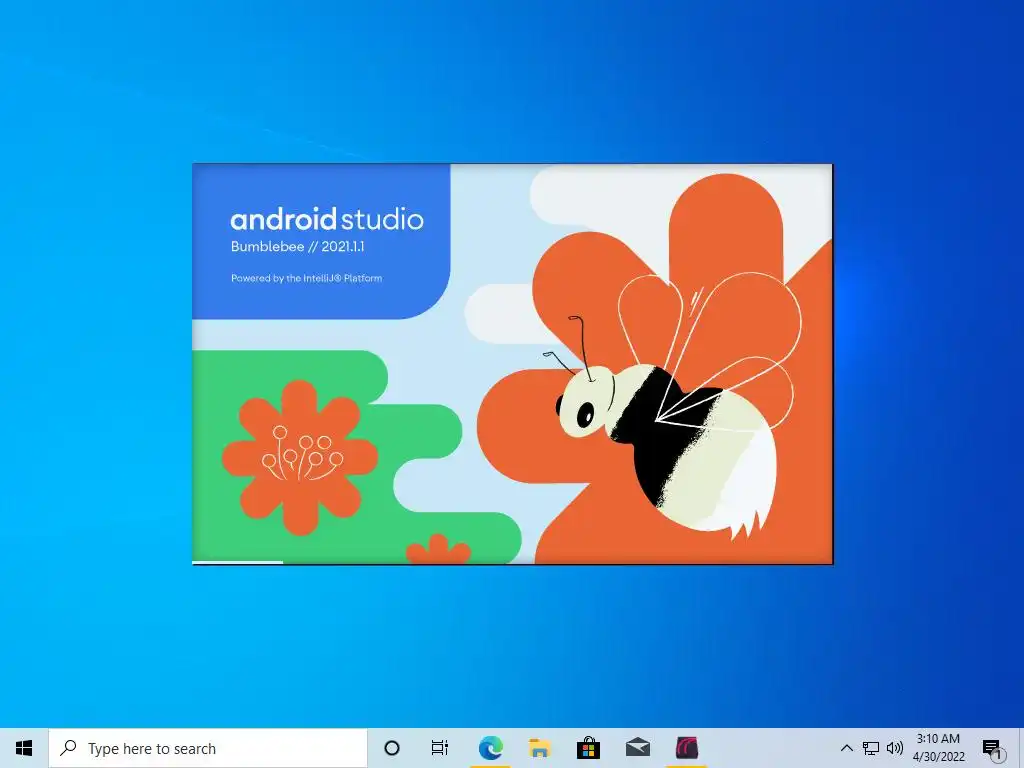
Task: Open Task View on the taskbar
Action: [440, 748]
